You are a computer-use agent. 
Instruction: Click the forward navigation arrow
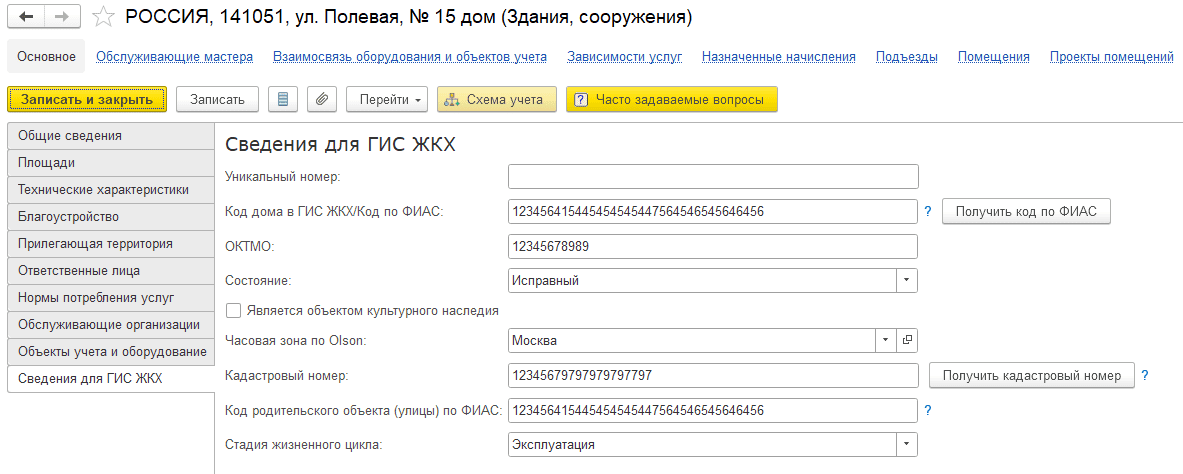point(62,17)
